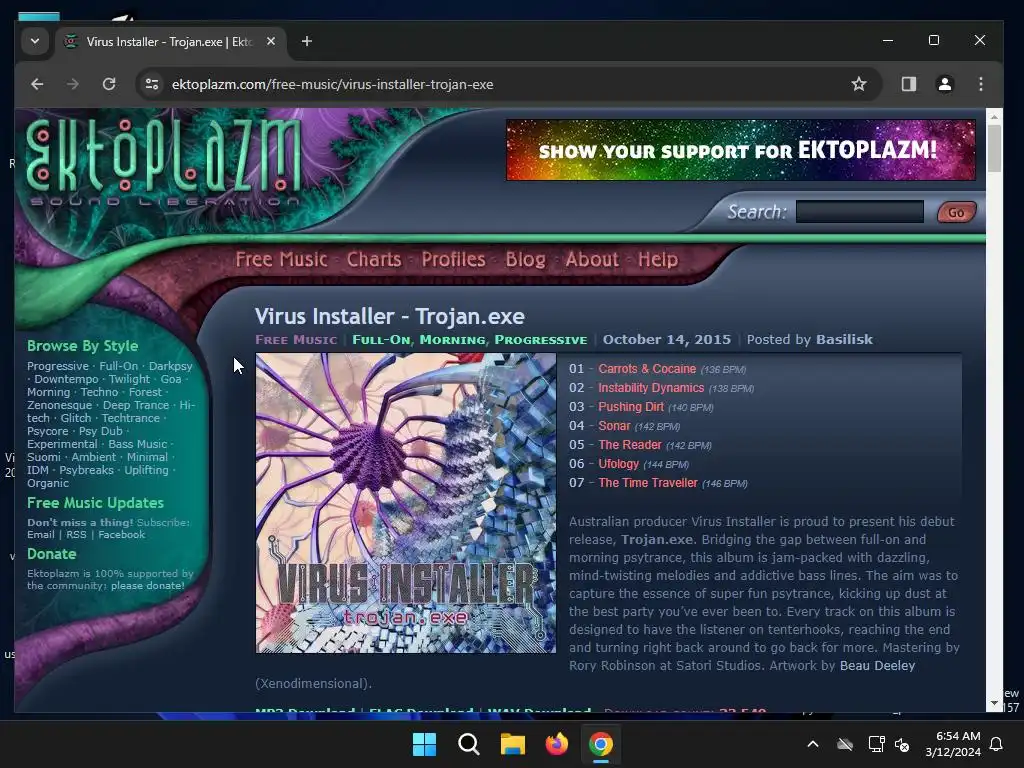Open the notifications bell
This screenshot has height=768, width=1024.
coord(996,744)
